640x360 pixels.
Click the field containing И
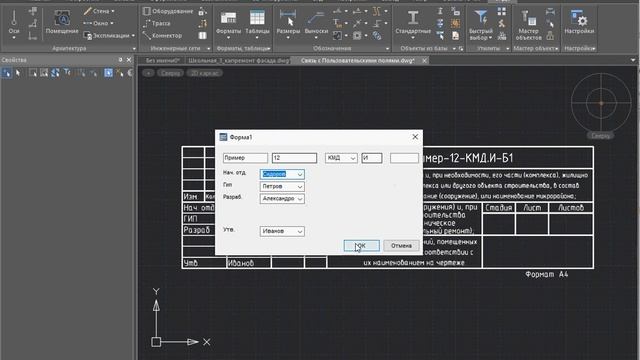372,158
